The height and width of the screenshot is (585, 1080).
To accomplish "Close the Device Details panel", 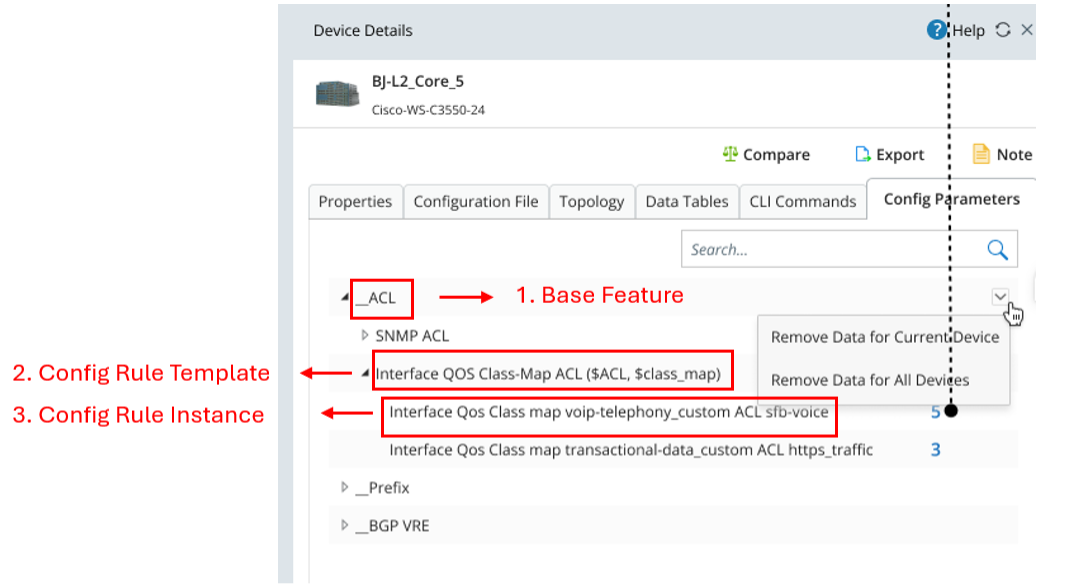I will 1027,30.
